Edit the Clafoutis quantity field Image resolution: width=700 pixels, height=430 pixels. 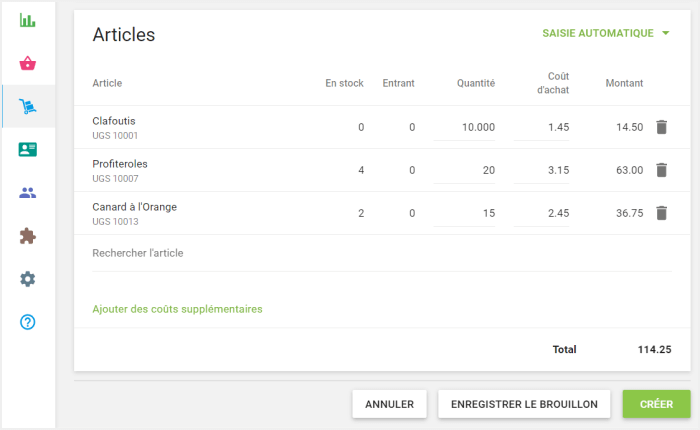pyautogui.click(x=466, y=127)
